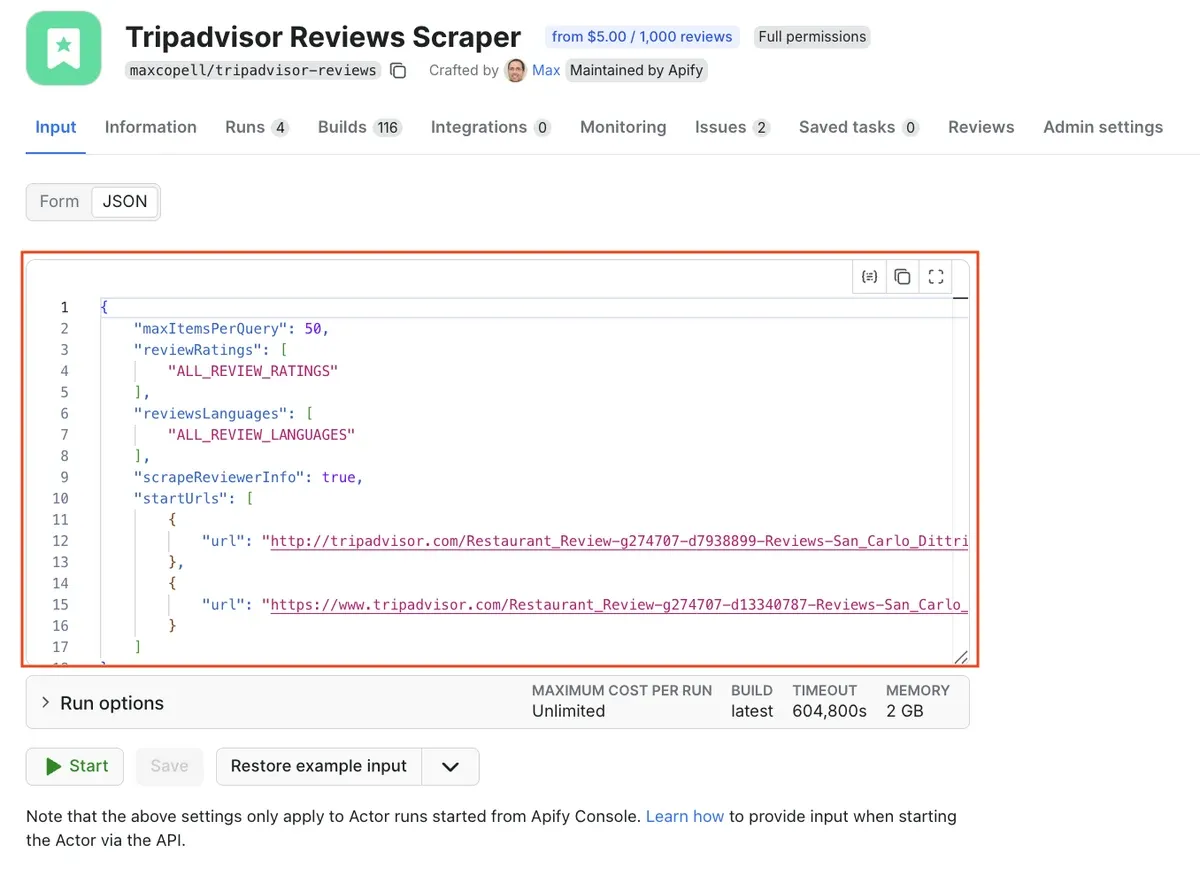This screenshot has width=1200, height=883.
Task: Click the green play icon on Start
Action: click(53, 766)
